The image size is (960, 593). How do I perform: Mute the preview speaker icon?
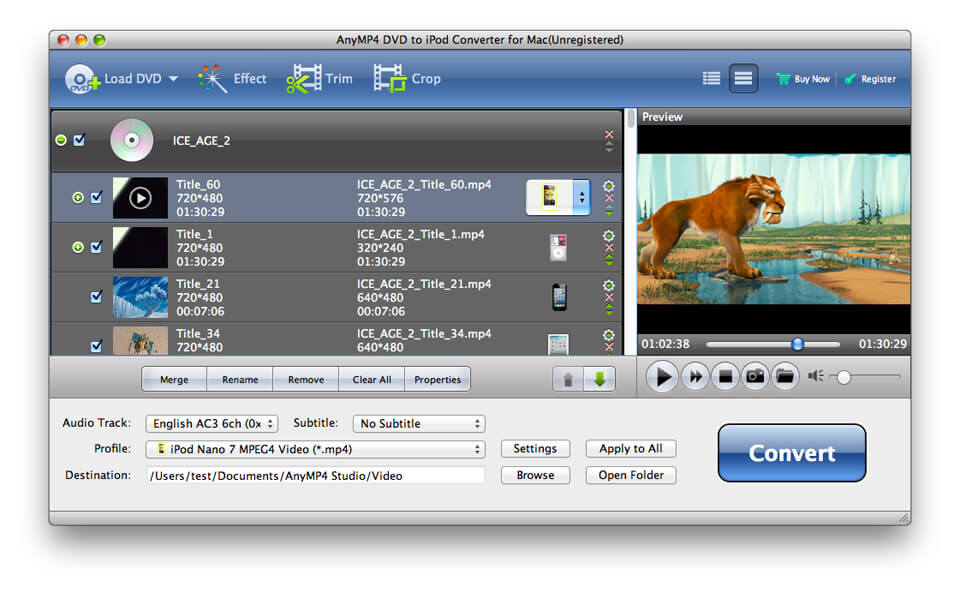[x=816, y=376]
